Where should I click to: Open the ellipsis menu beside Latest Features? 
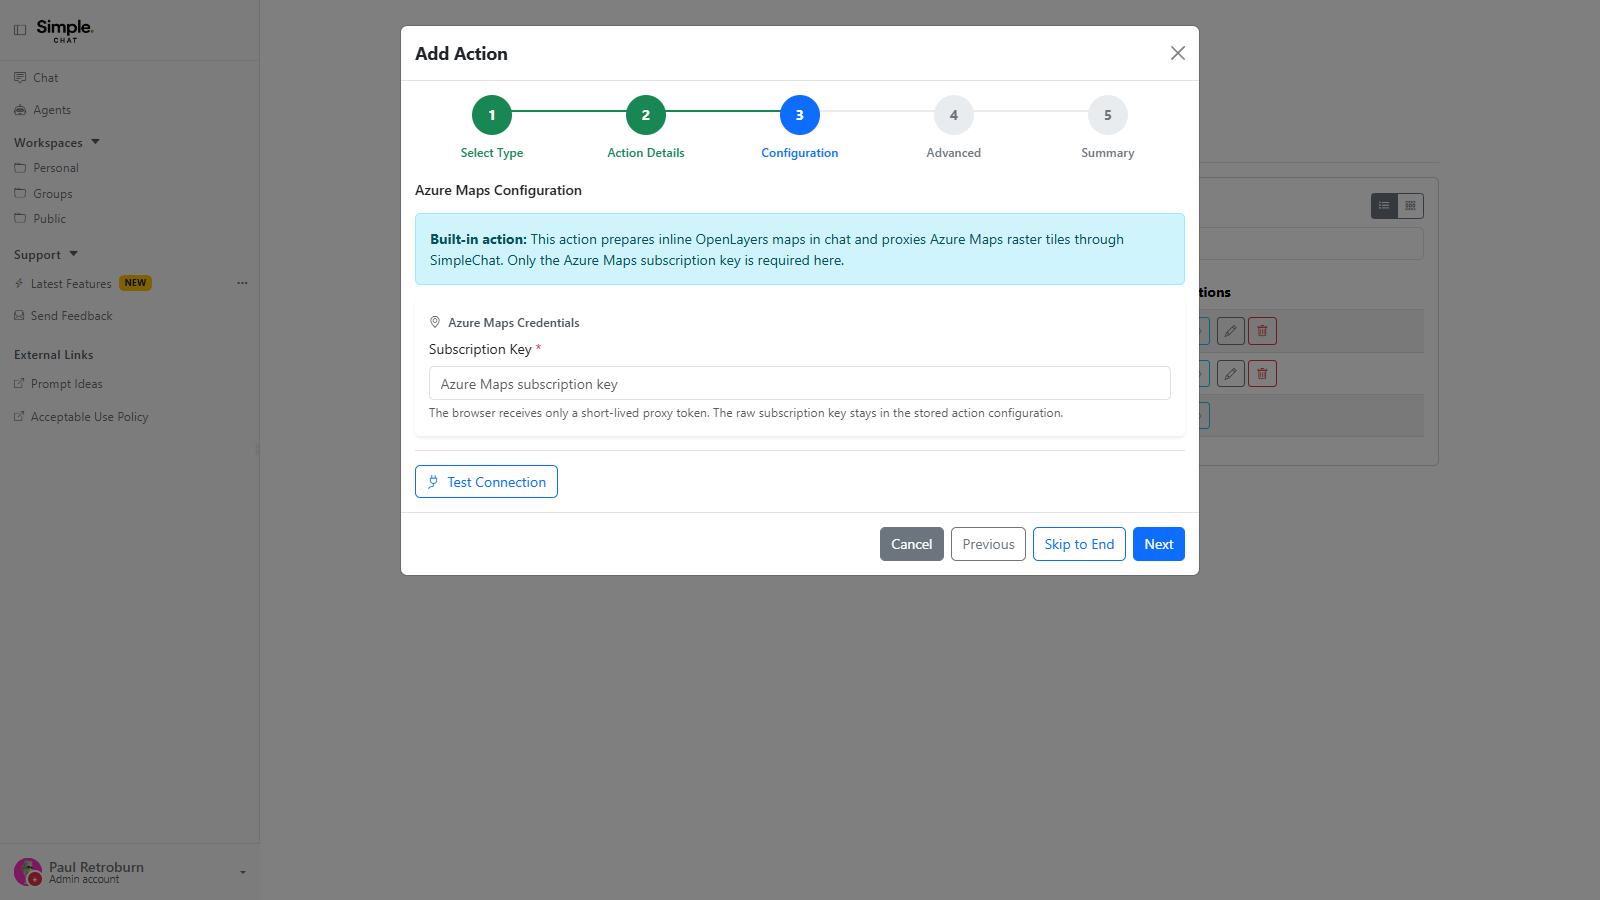[x=242, y=283]
